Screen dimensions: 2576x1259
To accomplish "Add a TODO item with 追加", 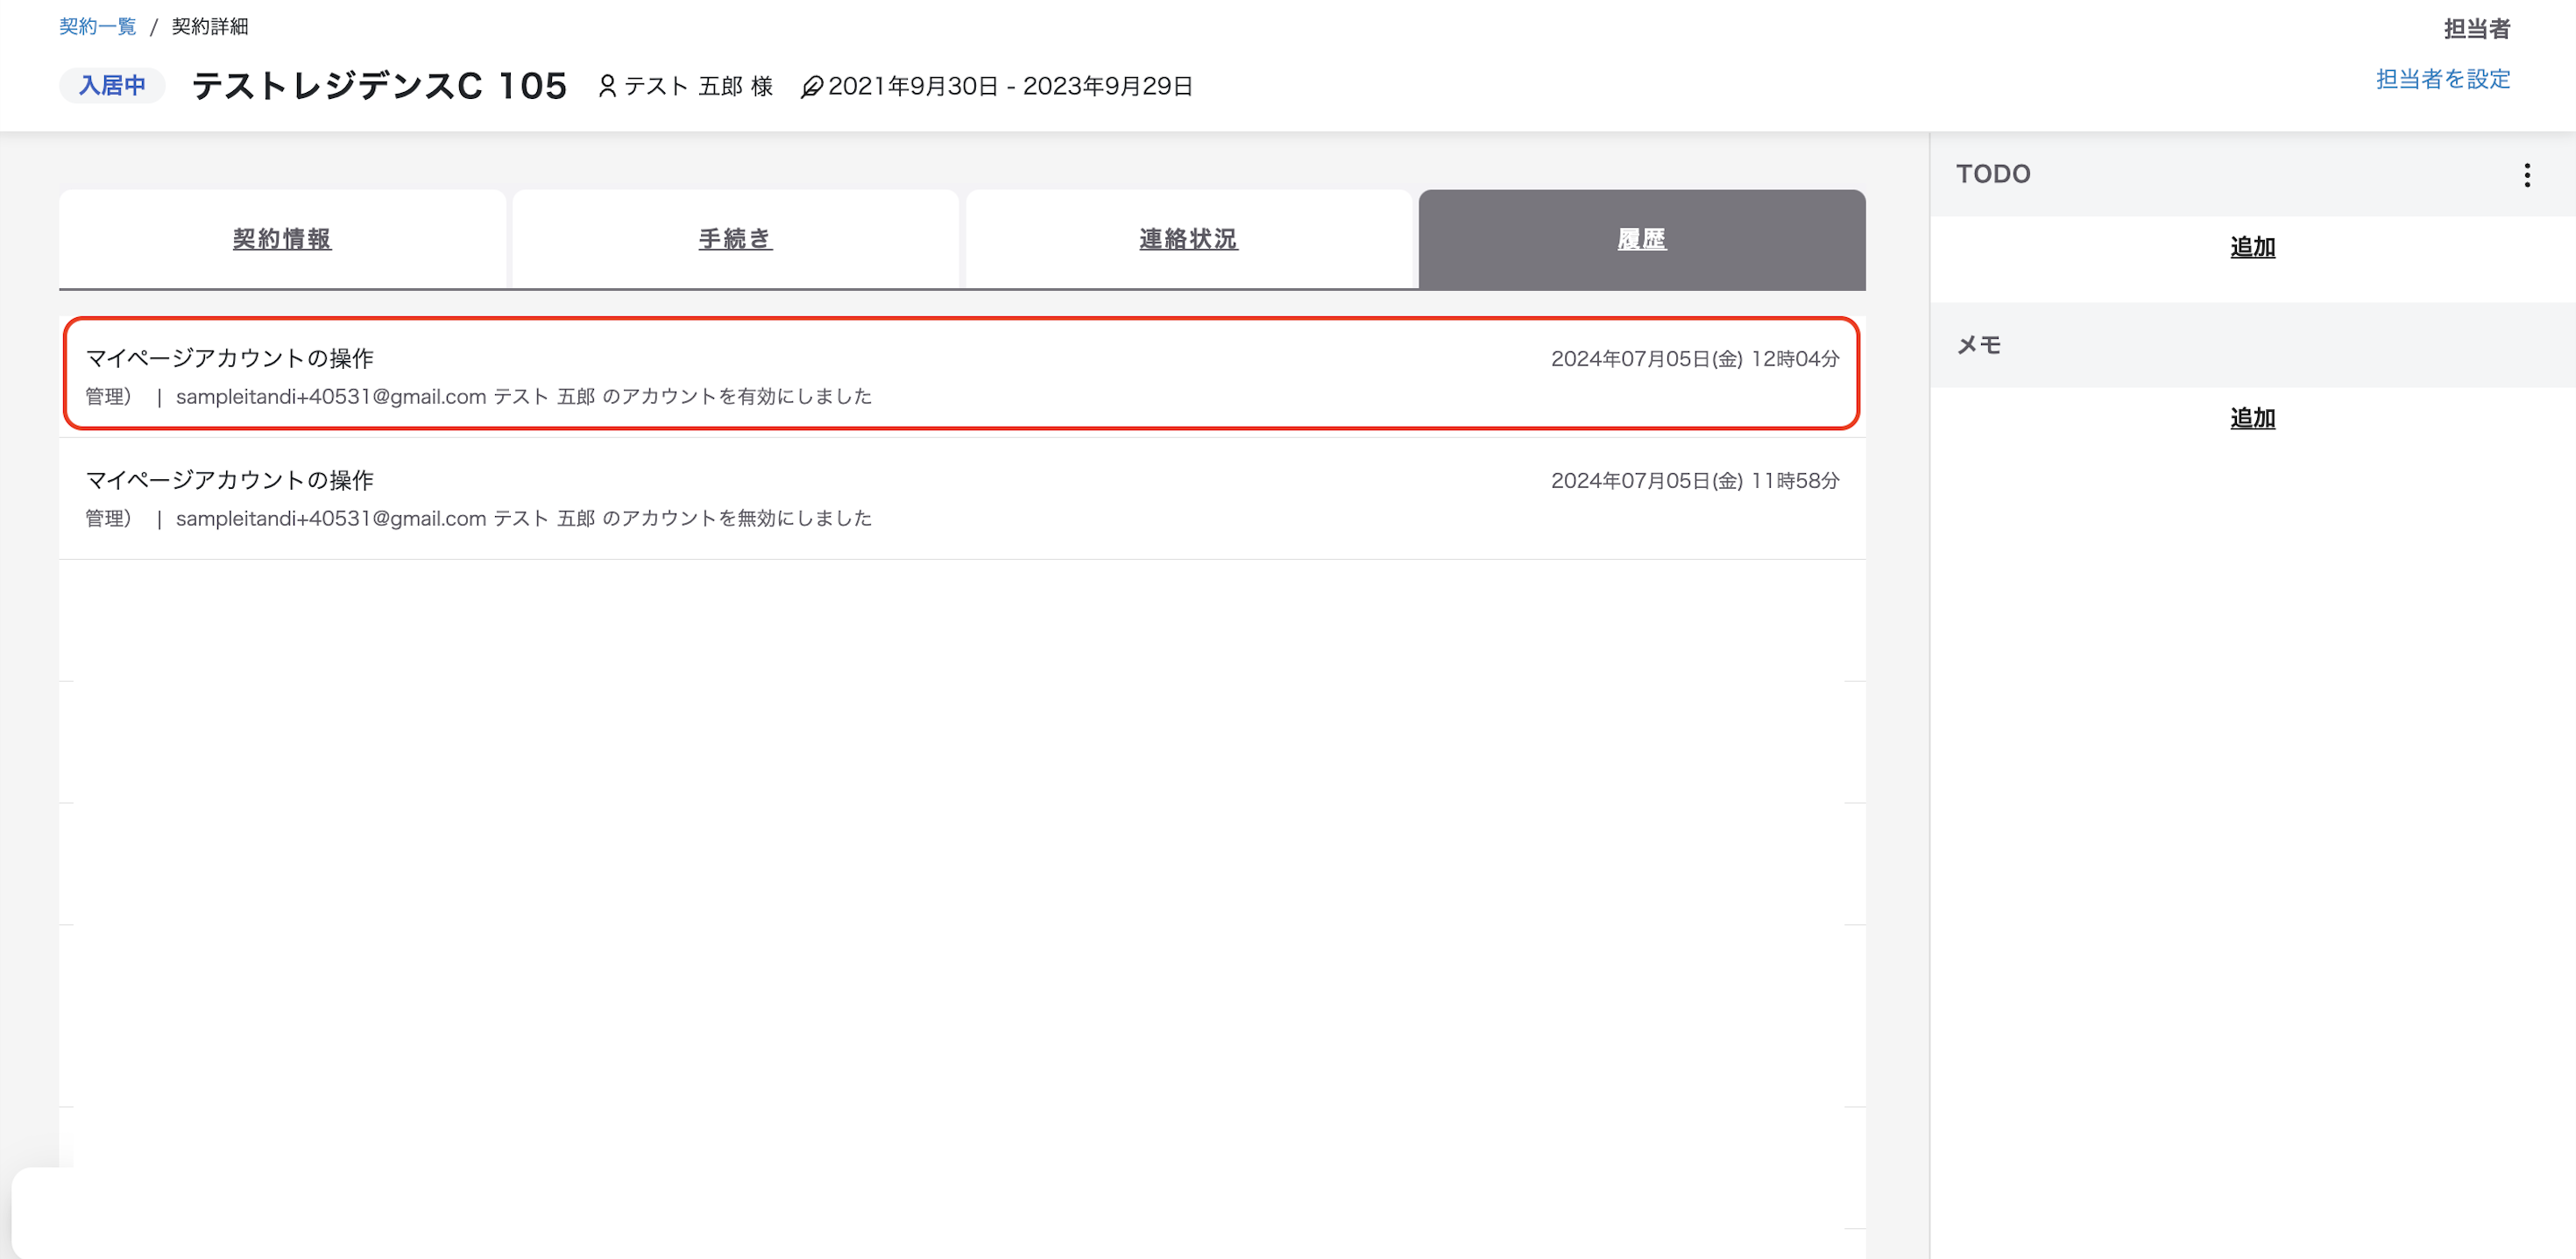I will point(2252,247).
